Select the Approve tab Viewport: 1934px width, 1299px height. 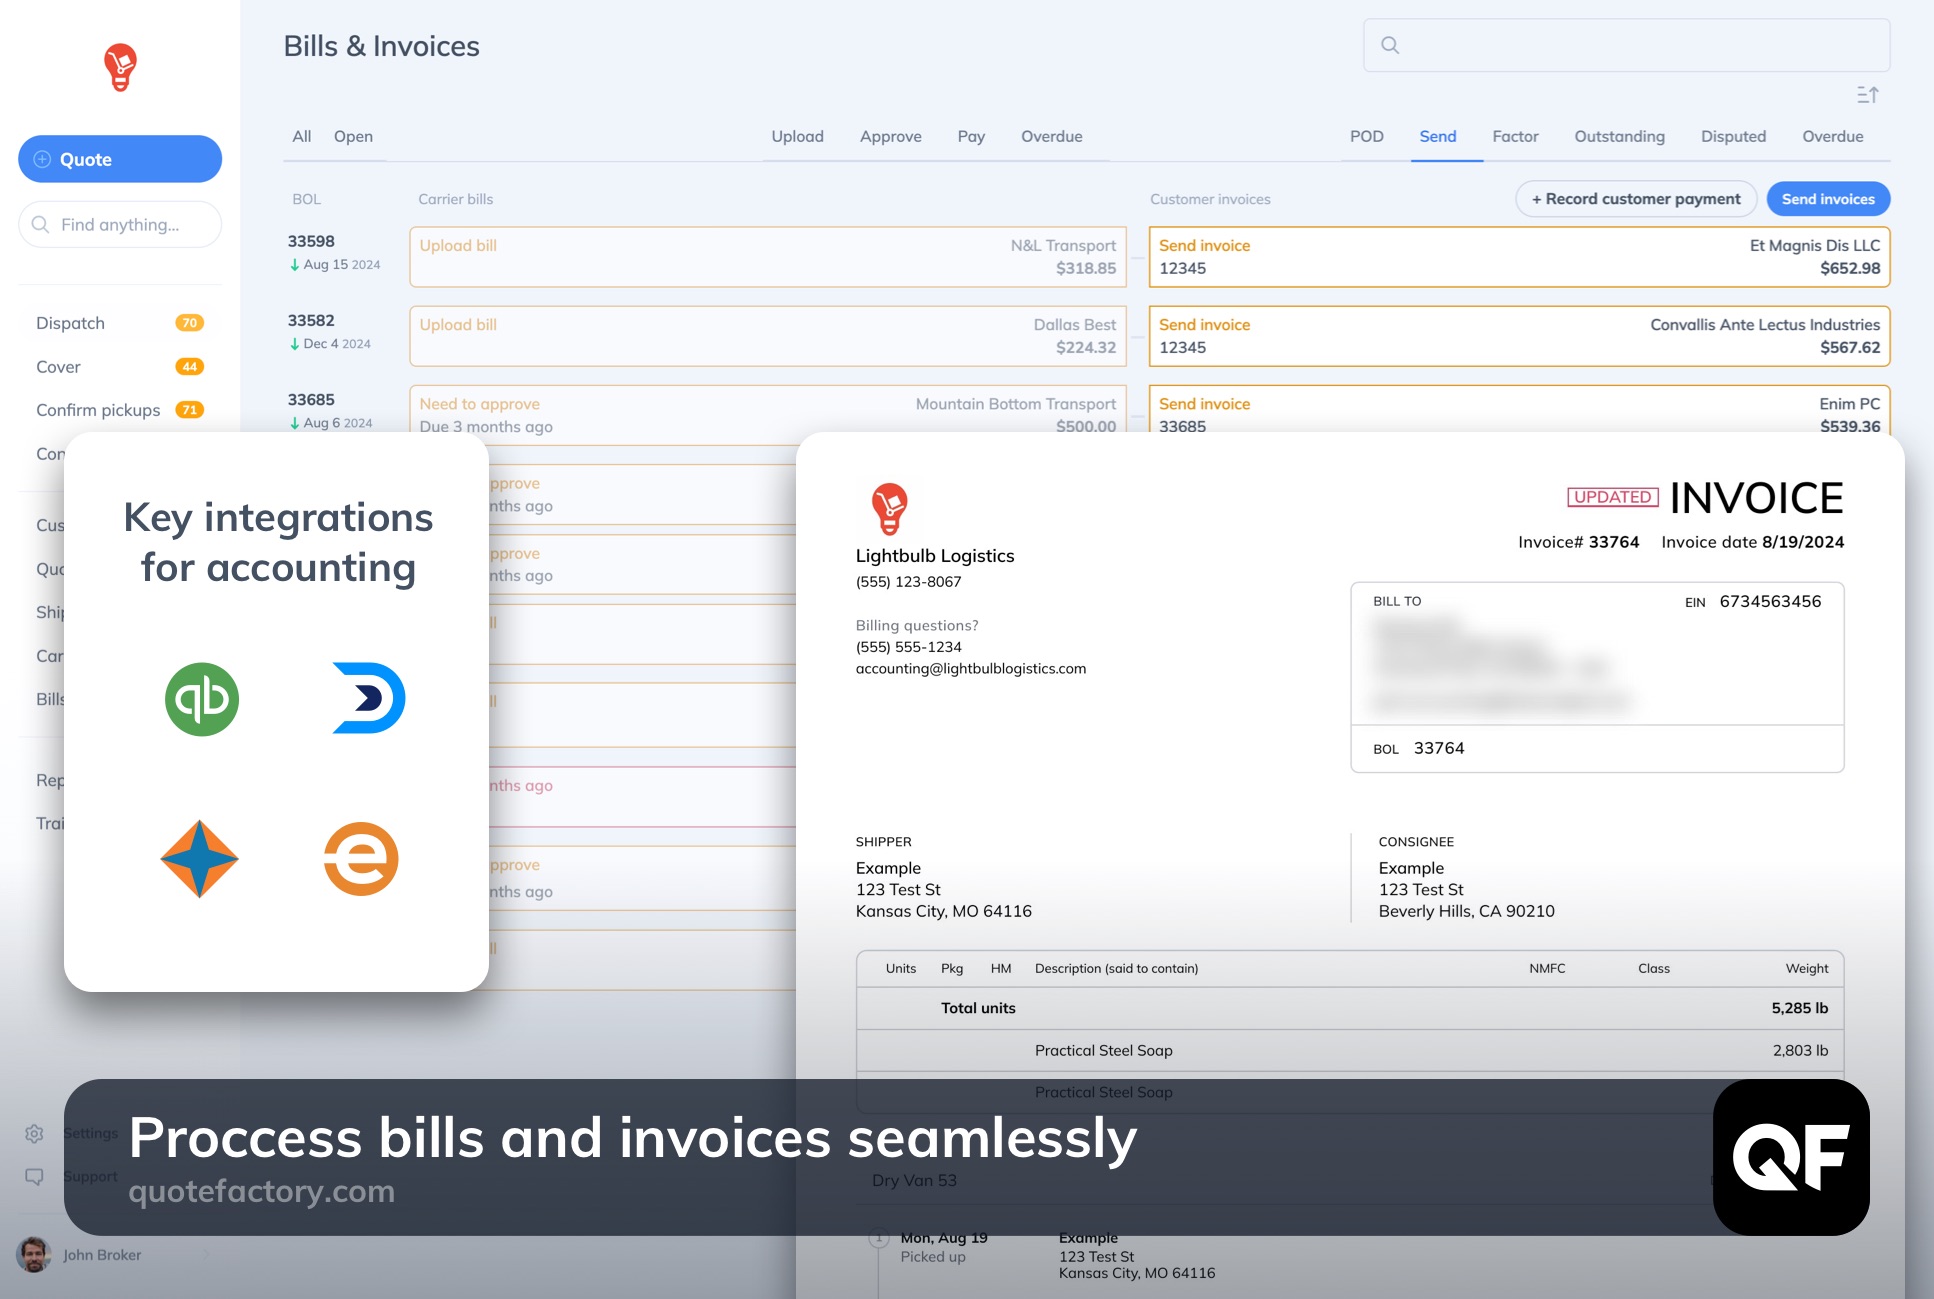coord(891,136)
